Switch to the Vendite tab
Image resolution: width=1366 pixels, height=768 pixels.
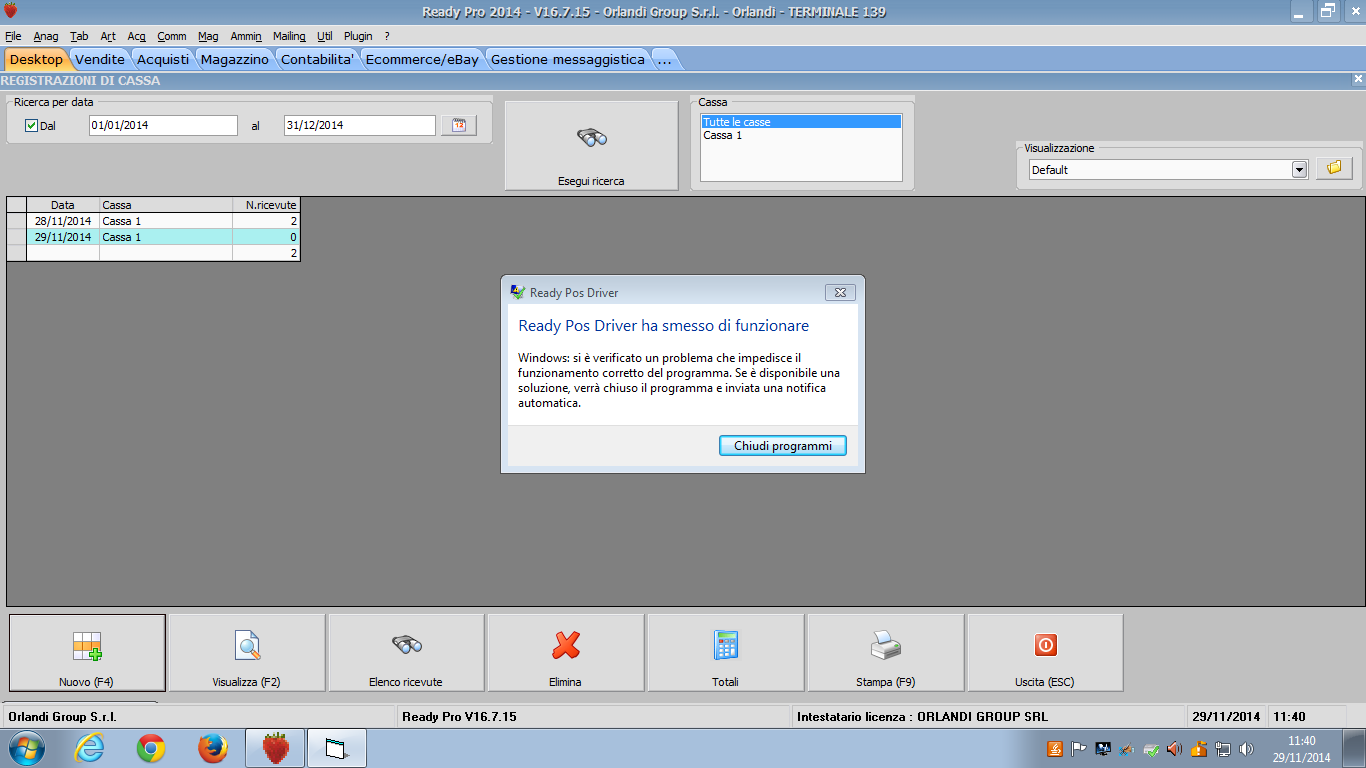(x=100, y=59)
